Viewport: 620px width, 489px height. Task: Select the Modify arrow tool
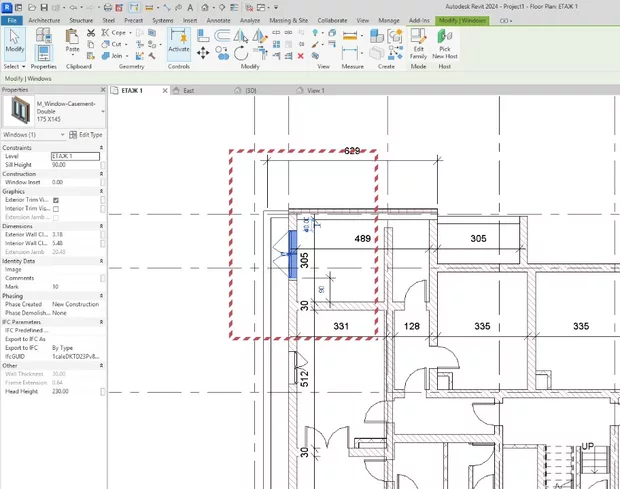click(15, 40)
